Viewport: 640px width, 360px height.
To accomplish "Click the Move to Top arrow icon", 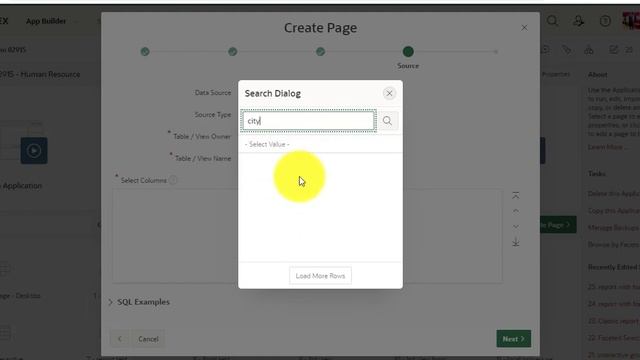I will [x=516, y=196].
